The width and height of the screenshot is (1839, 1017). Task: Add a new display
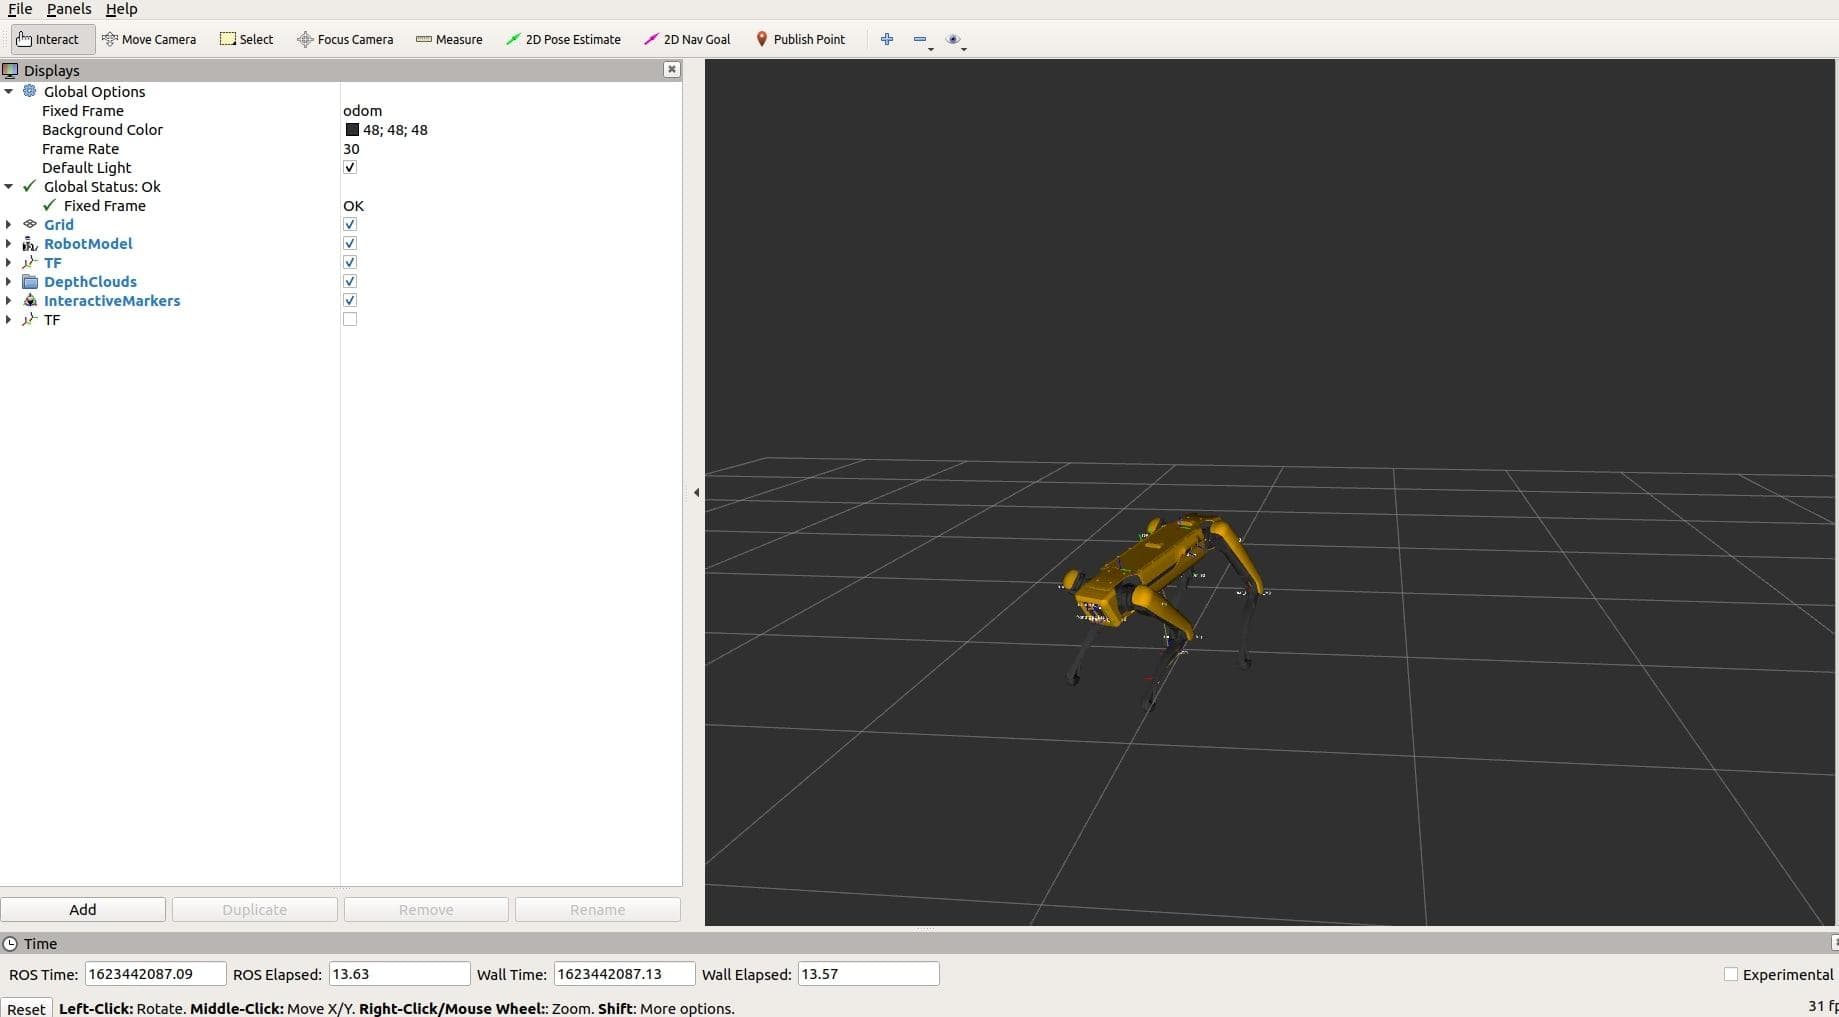83,909
